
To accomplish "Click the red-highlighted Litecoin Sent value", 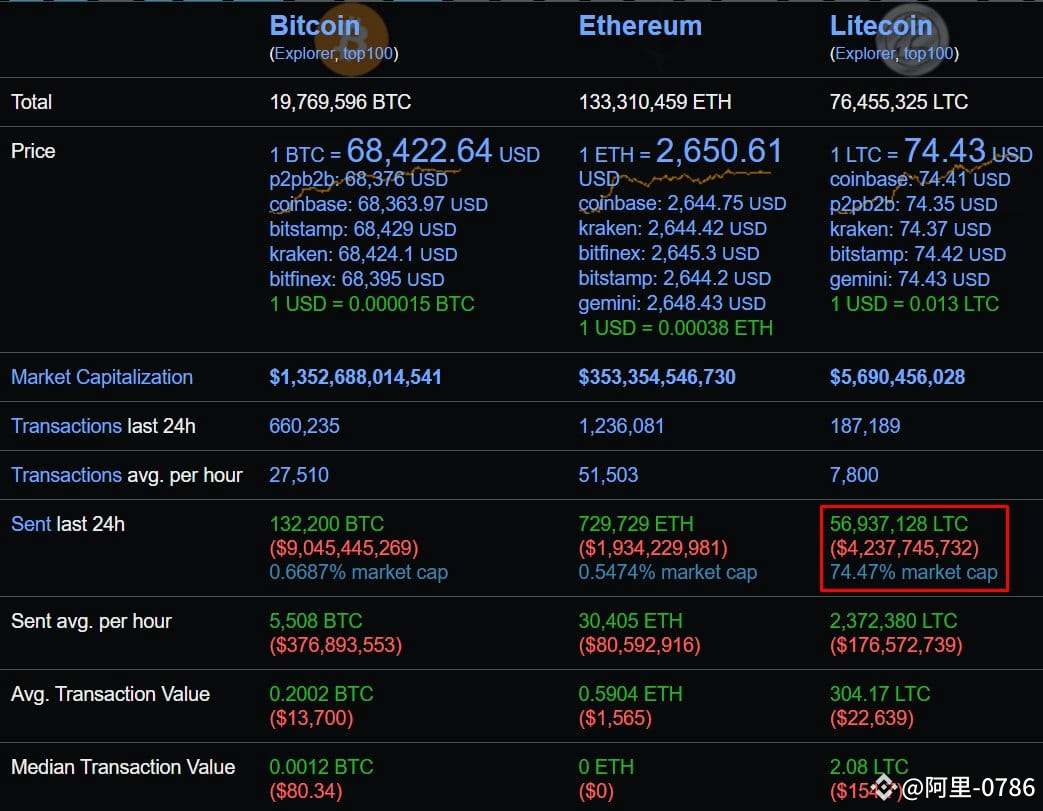I will [914, 549].
